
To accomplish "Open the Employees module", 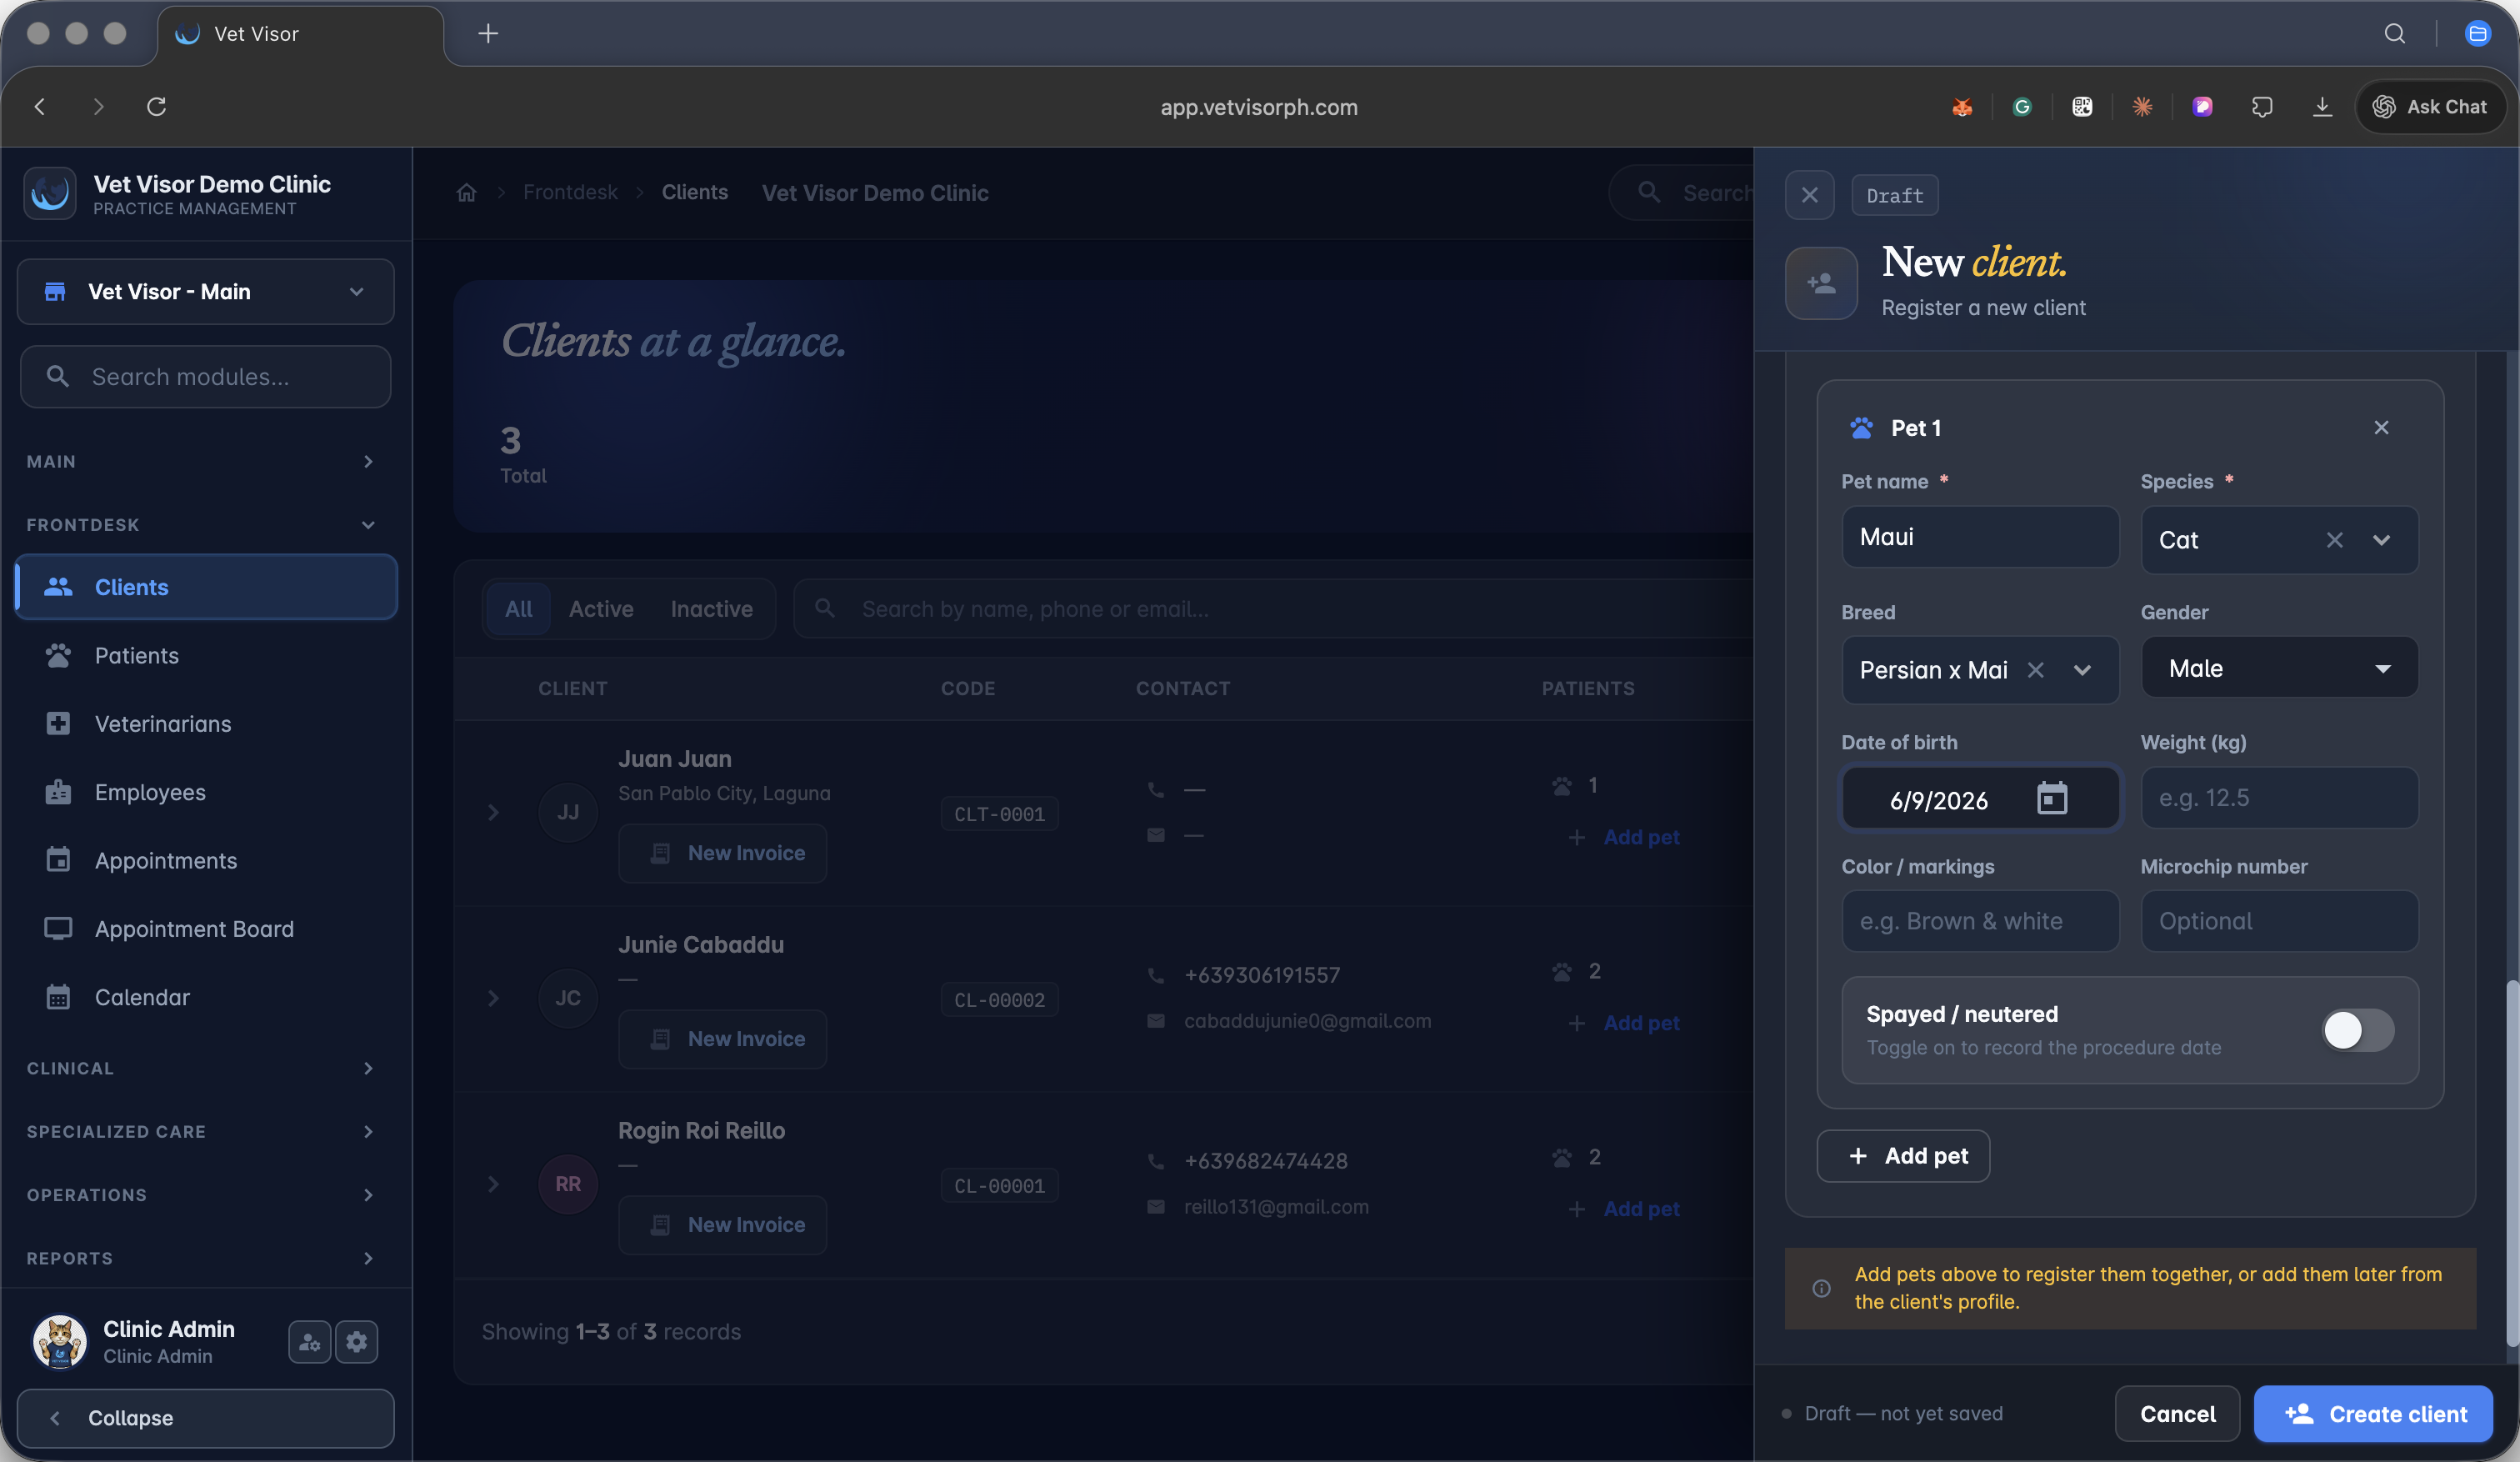I will coord(206,793).
